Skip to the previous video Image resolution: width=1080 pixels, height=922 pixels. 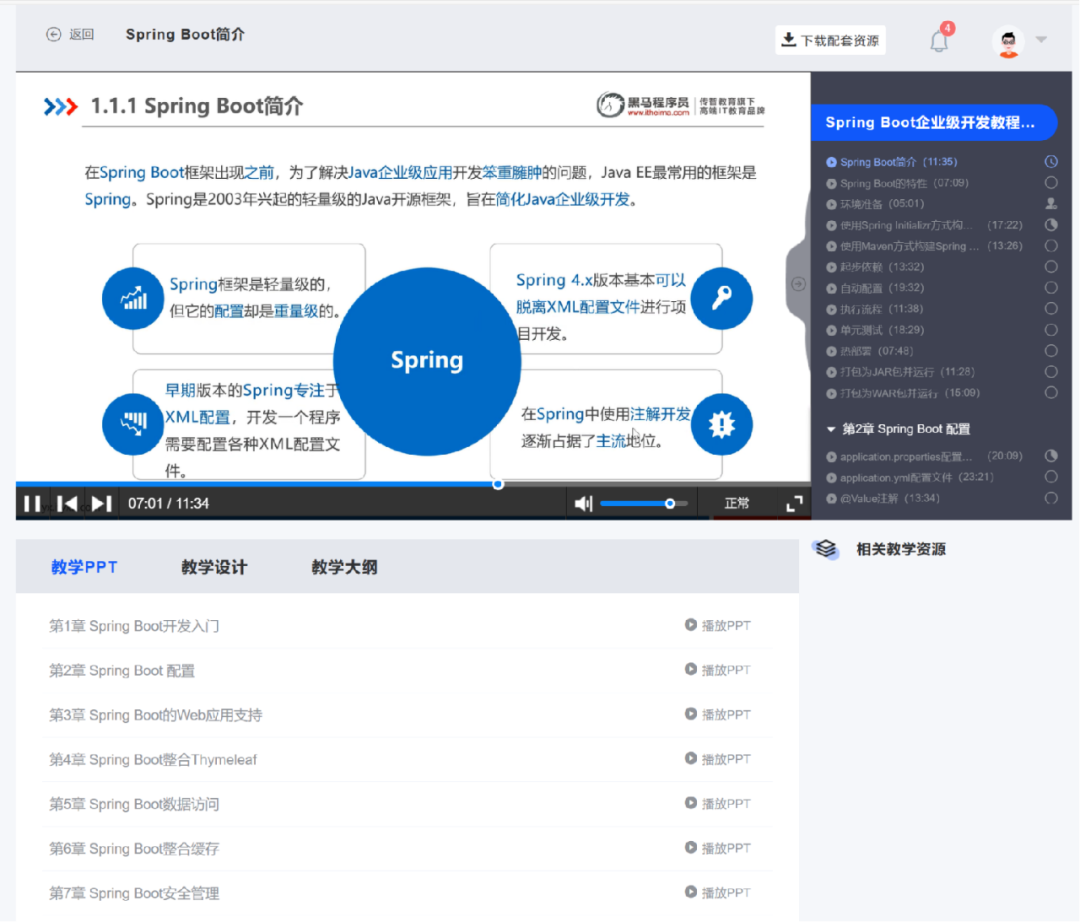coord(68,504)
